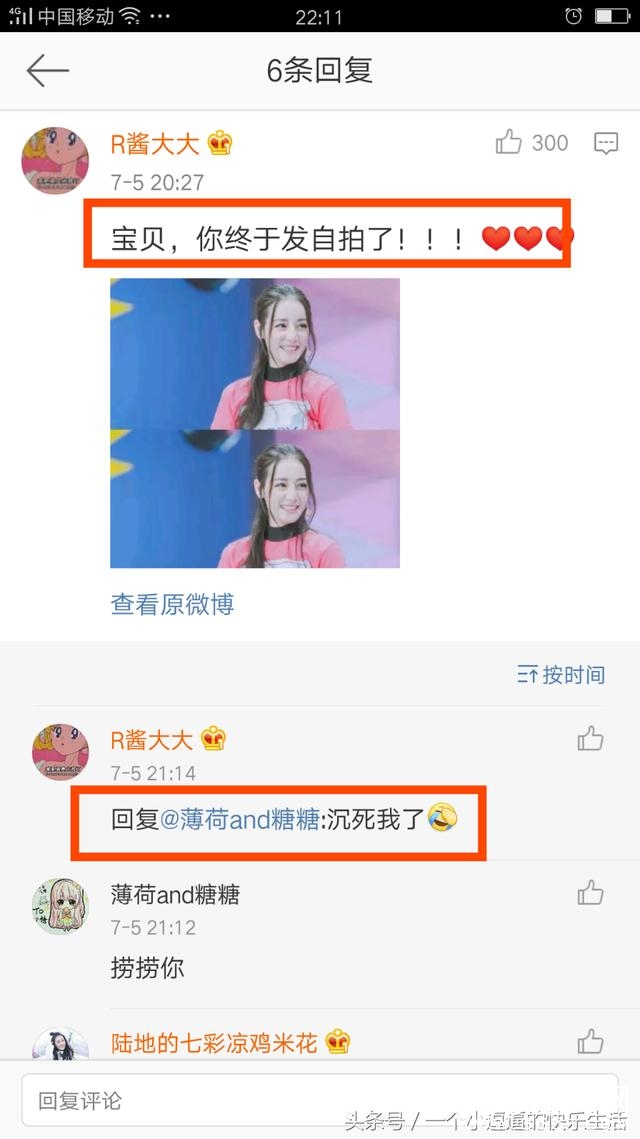
Task: Open the upper photo in the comment
Action: [x=255, y=353]
